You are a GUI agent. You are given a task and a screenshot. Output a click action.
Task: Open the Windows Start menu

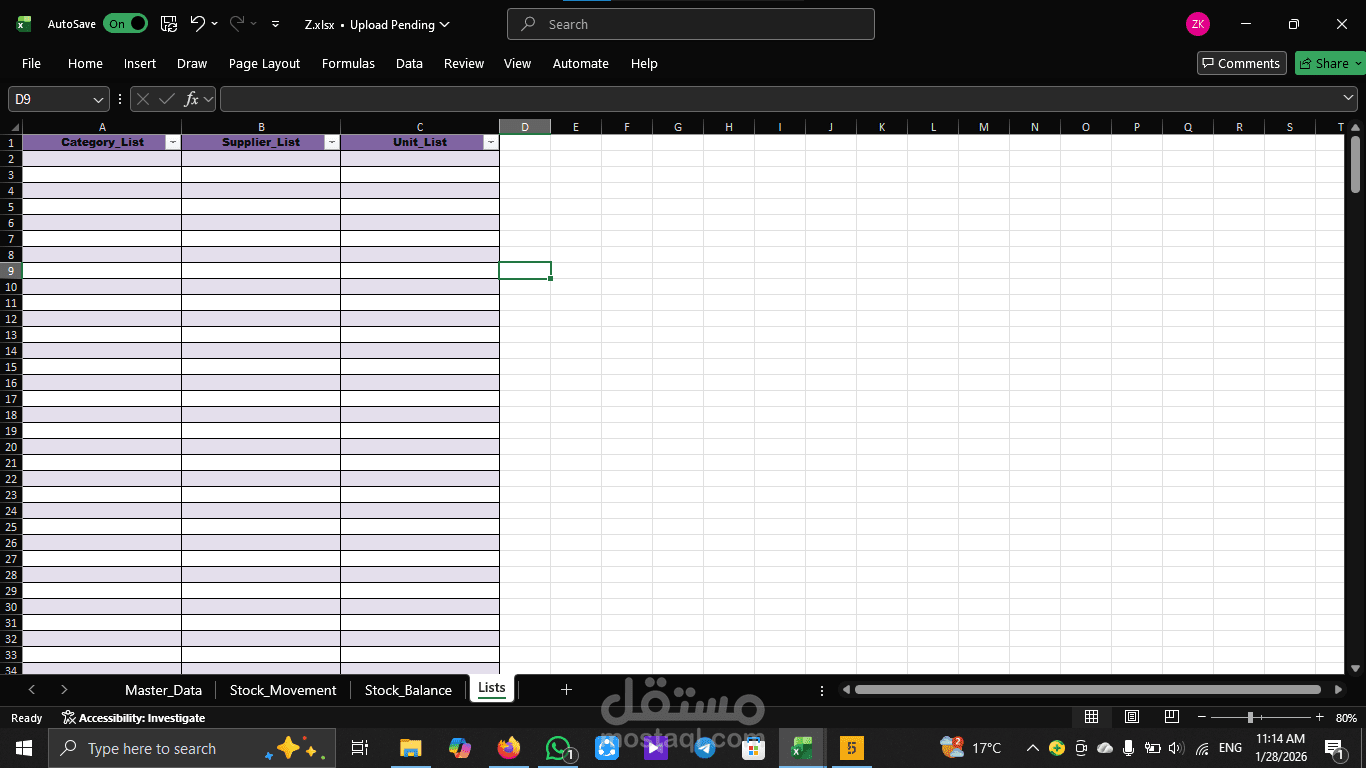point(23,748)
